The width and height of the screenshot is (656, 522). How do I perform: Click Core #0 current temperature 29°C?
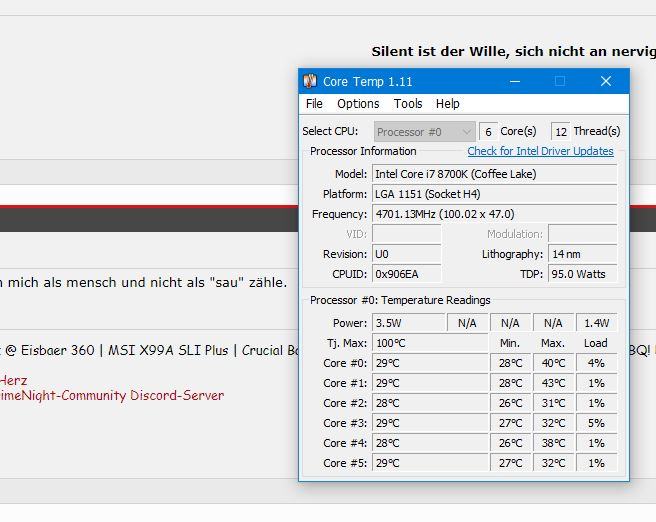pos(430,363)
